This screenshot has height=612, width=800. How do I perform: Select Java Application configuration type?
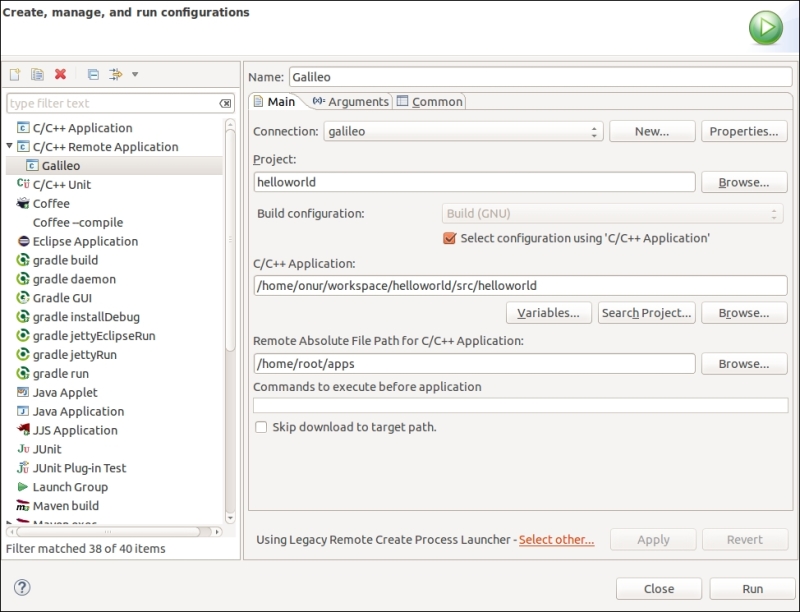(79, 411)
